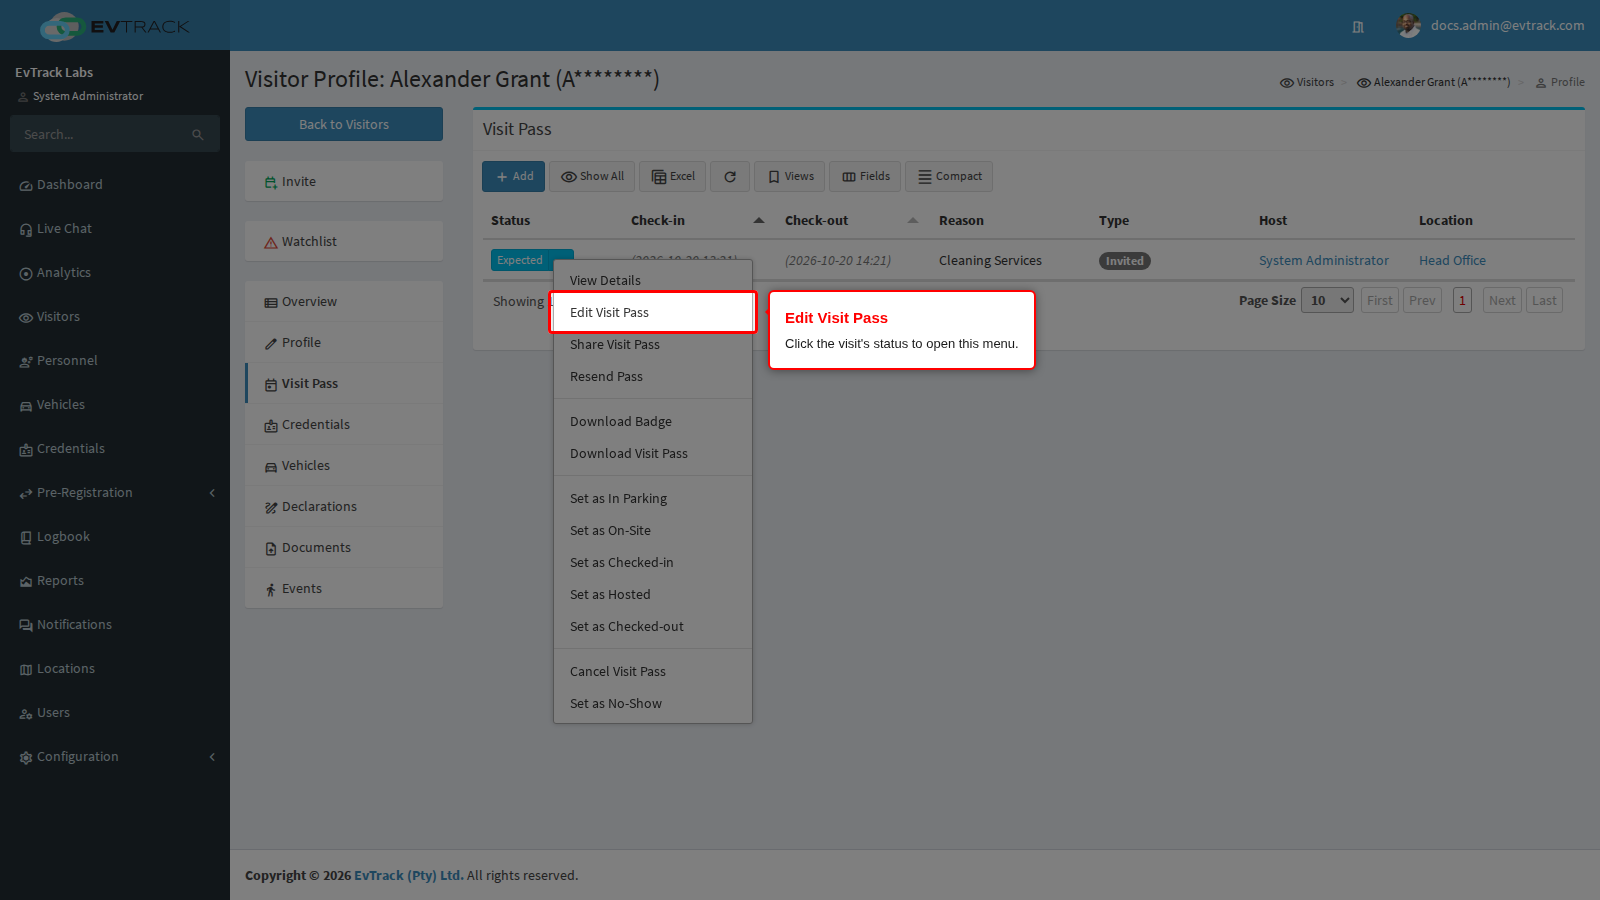Click in the sidebar Search field

[100, 135]
